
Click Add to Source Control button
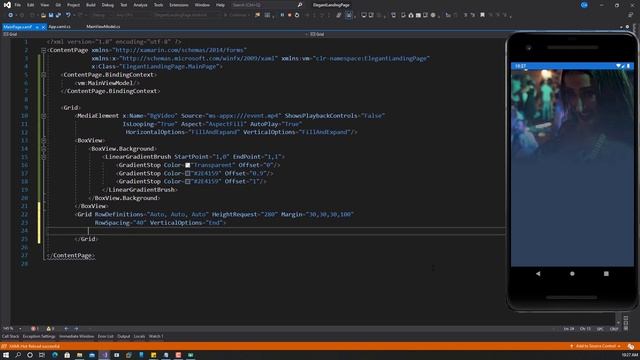click(x=596, y=346)
